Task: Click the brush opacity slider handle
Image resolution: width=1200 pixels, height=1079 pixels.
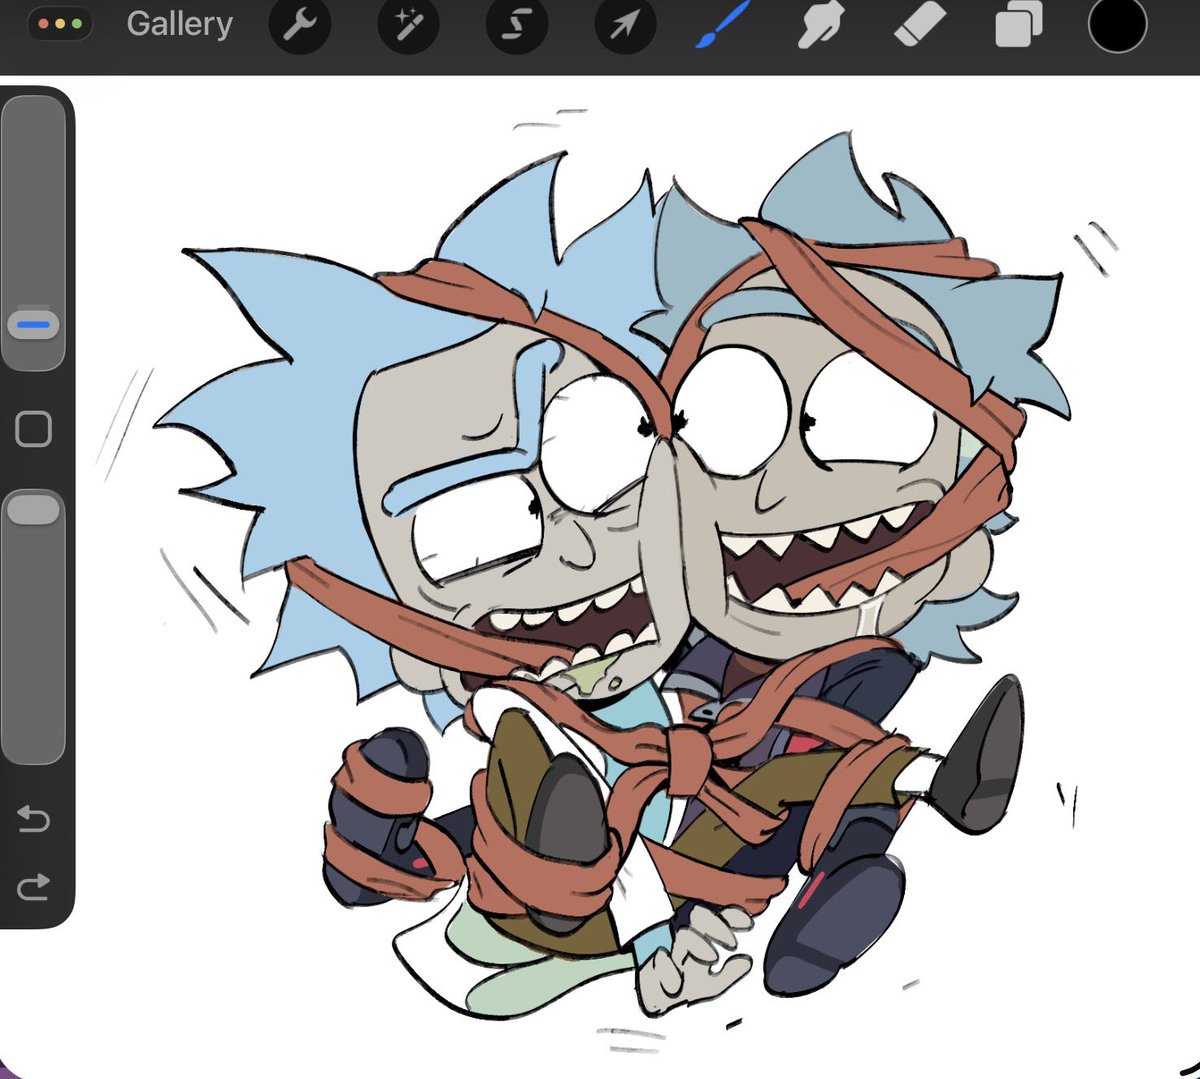Action: (x=34, y=509)
